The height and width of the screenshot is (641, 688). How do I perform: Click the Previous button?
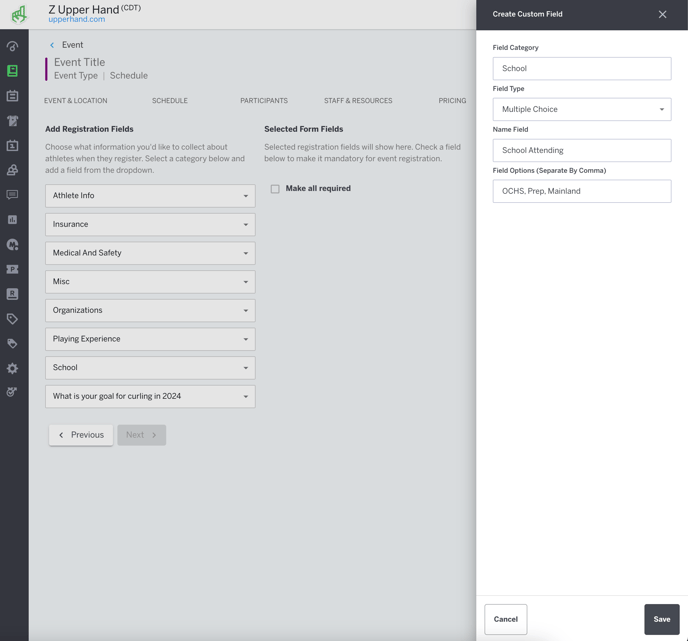[x=81, y=435]
